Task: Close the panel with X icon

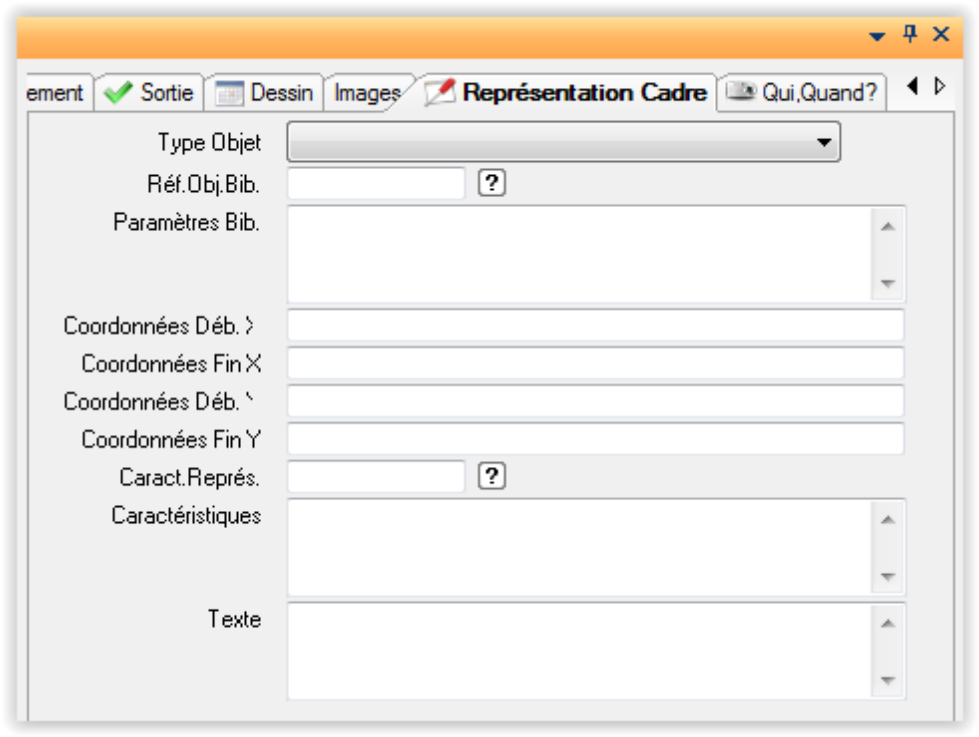Action: coord(941,35)
